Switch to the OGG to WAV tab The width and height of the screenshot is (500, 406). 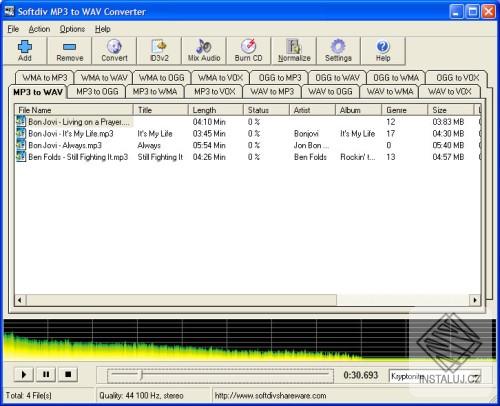tap(337, 78)
